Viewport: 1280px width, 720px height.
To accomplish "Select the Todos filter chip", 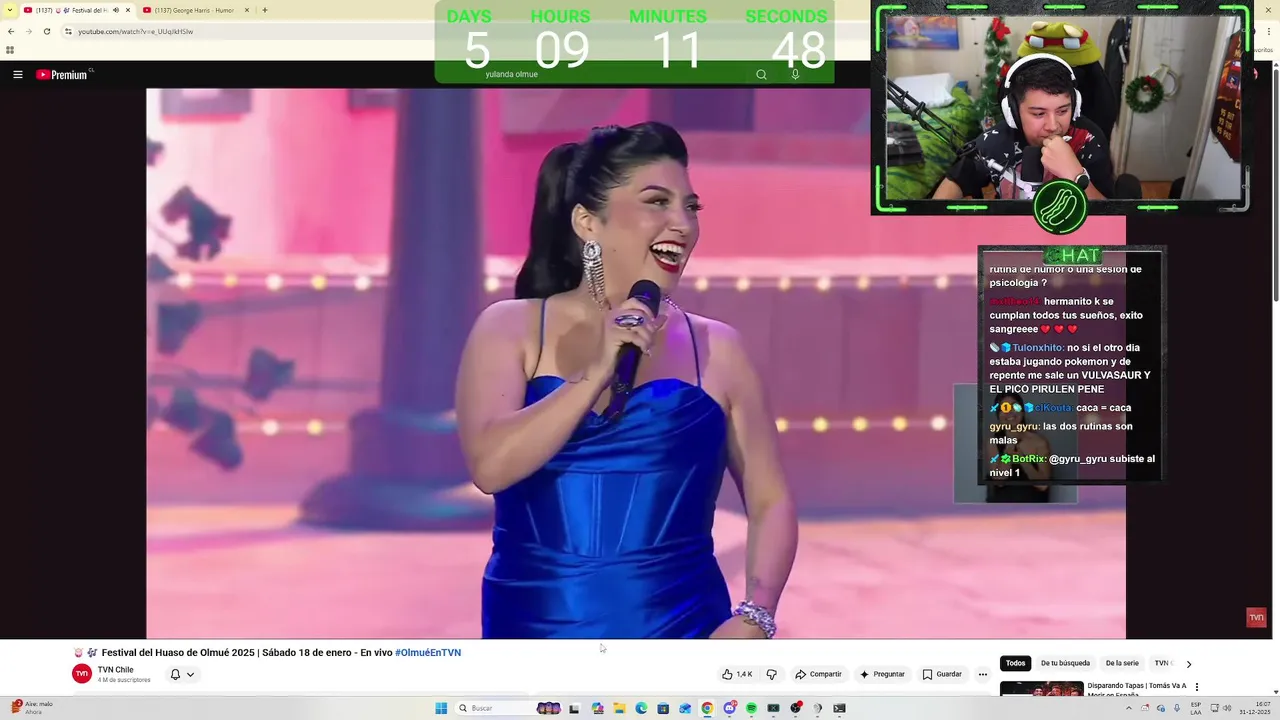I will pos(1015,663).
